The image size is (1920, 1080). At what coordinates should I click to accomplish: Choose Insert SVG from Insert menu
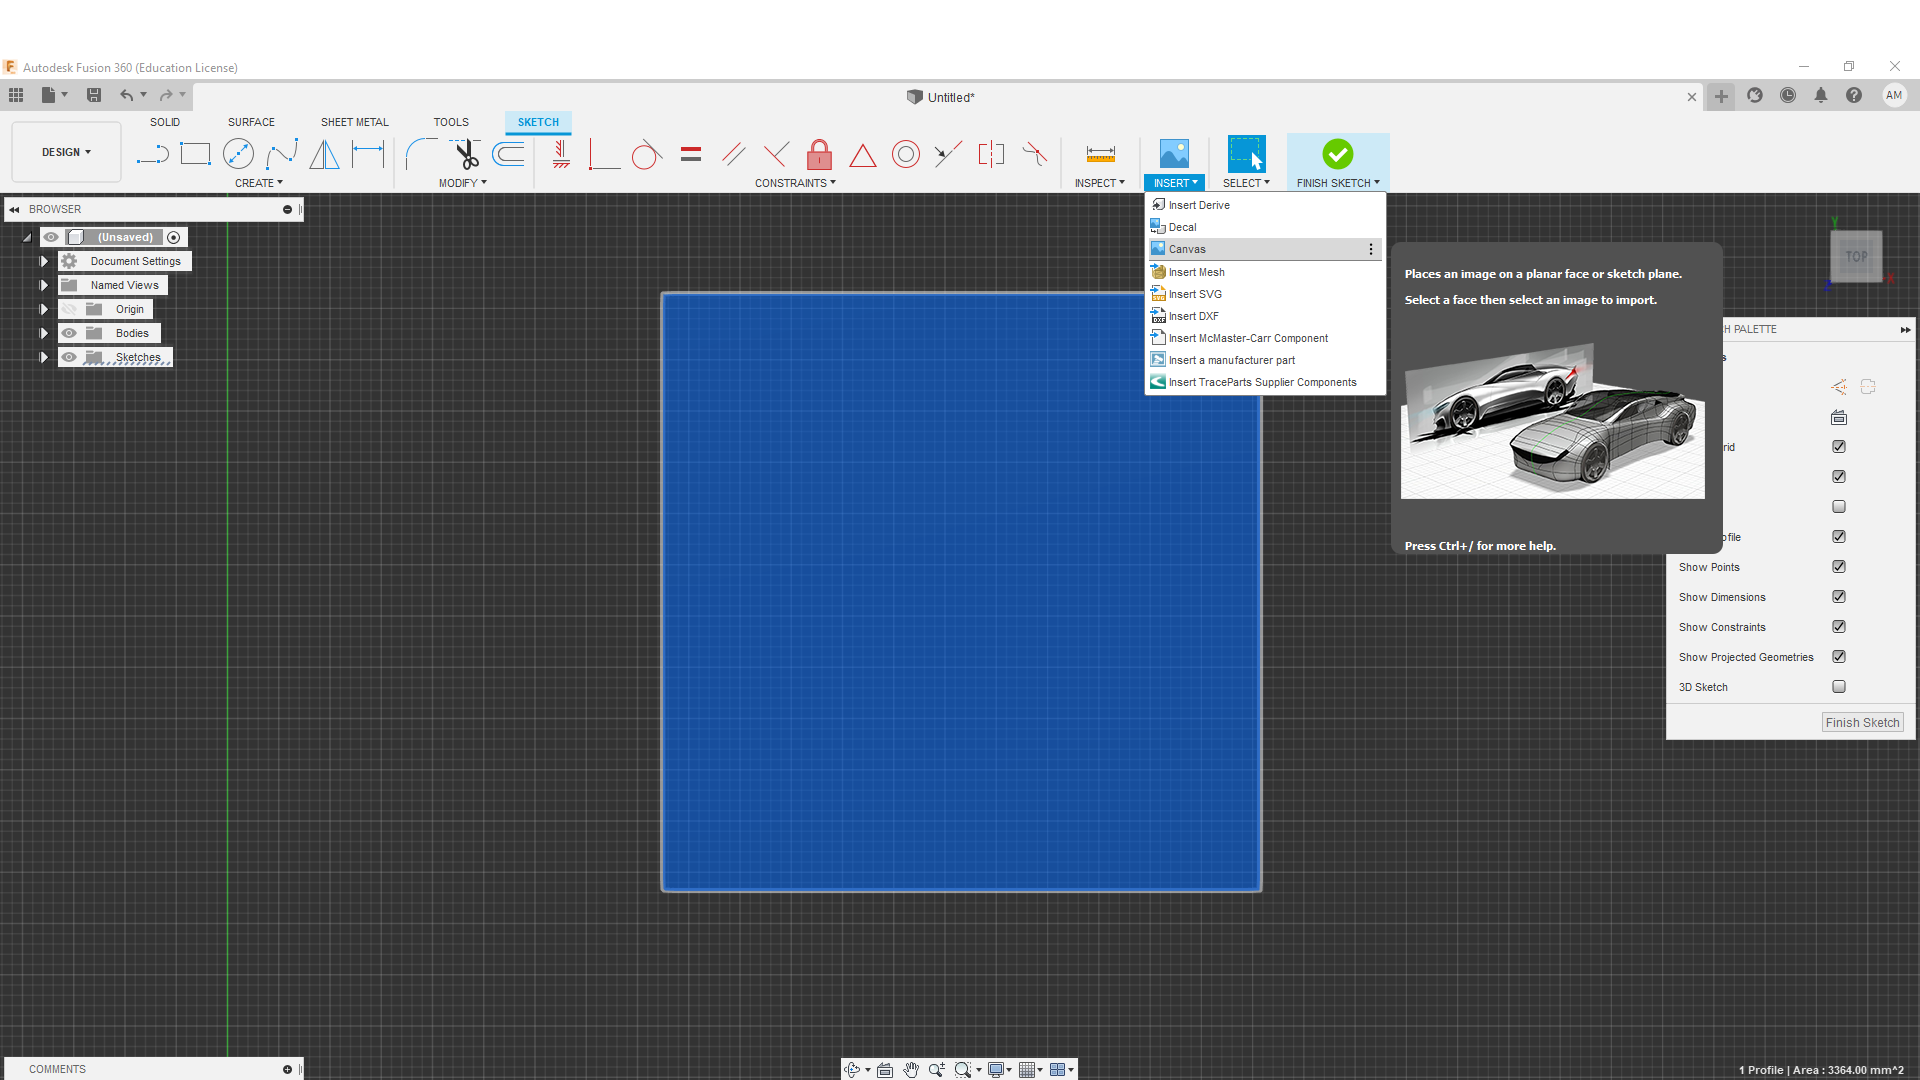(x=1195, y=294)
